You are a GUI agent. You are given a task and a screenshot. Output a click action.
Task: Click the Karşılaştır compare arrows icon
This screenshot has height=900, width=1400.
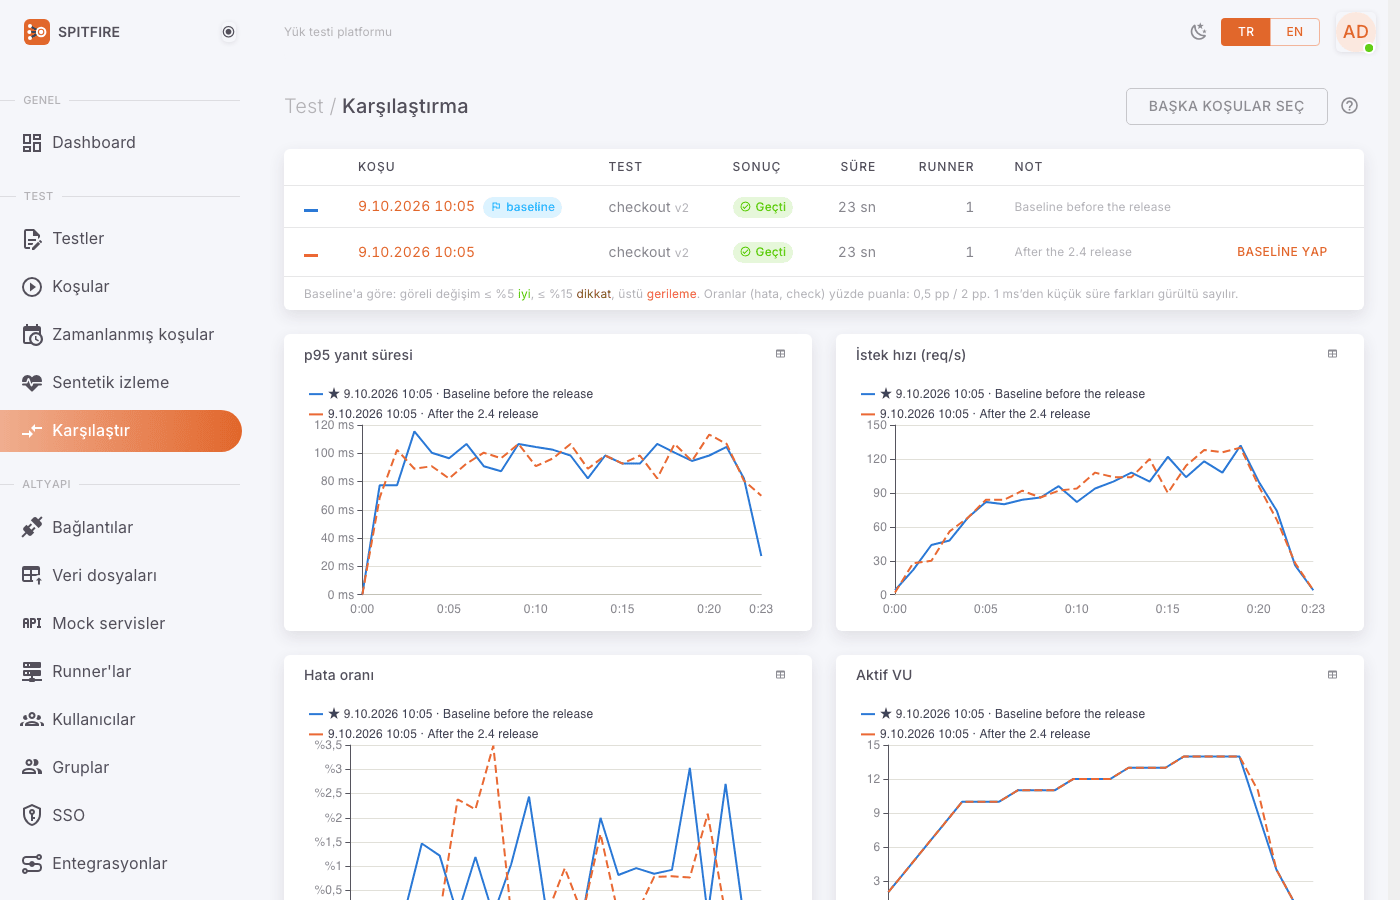[32, 431]
